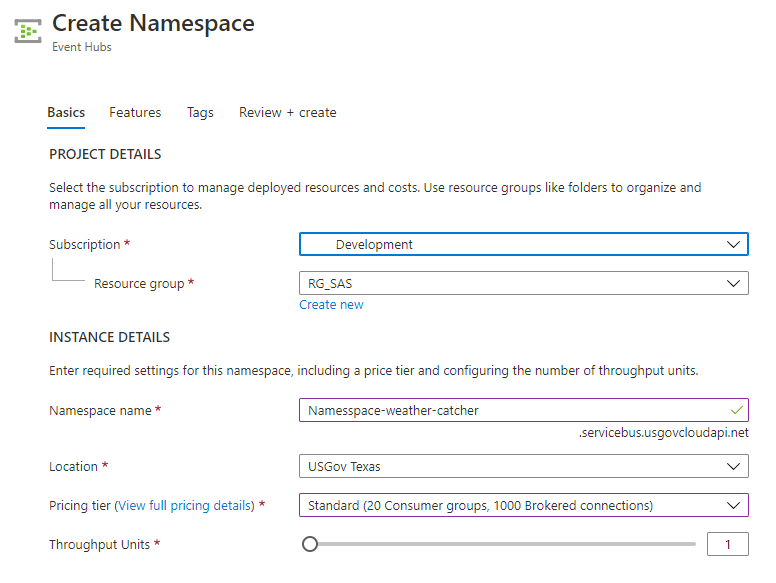Image resolution: width=776 pixels, height=583 pixels.
Task: Click the Create Namespace title
Action: 153,23
